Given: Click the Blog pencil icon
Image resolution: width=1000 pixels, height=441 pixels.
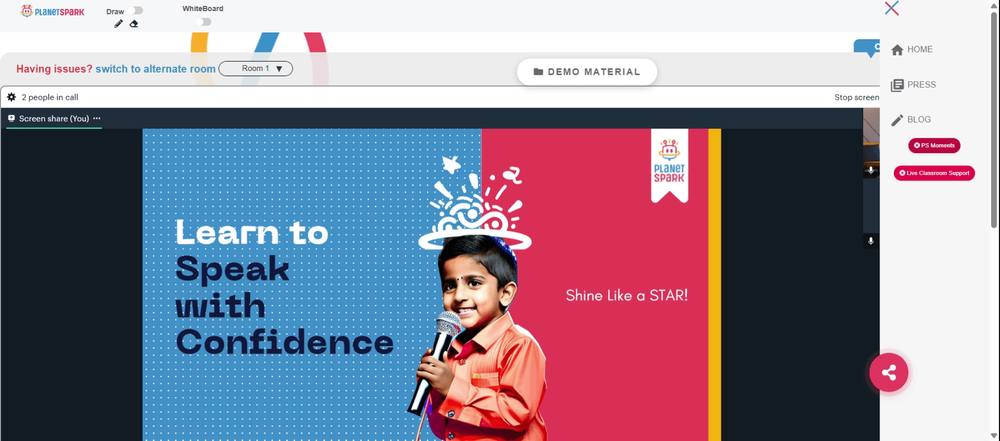Looking at the screenshot, I should pos(897,120).
